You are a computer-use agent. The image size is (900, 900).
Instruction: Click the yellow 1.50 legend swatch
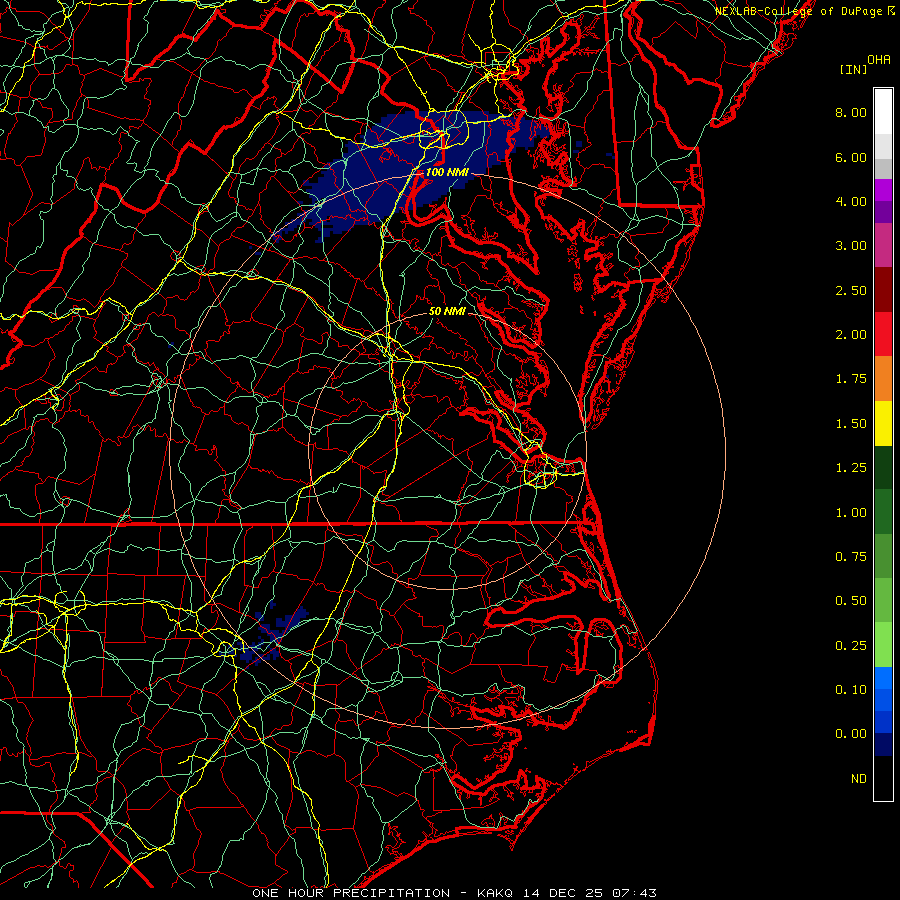pyautogui.click(x=883, y=423)
